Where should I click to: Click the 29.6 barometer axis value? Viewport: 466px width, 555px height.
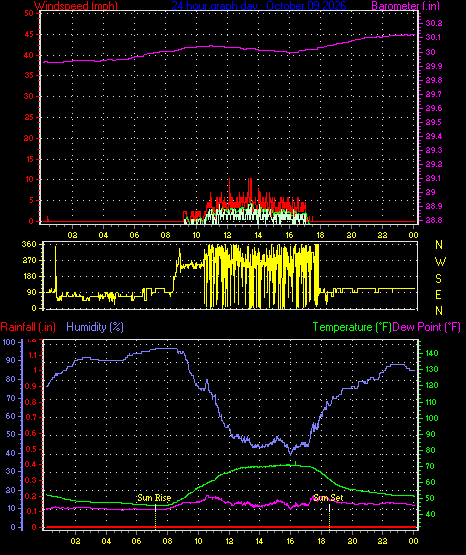(x=434, y=108)
